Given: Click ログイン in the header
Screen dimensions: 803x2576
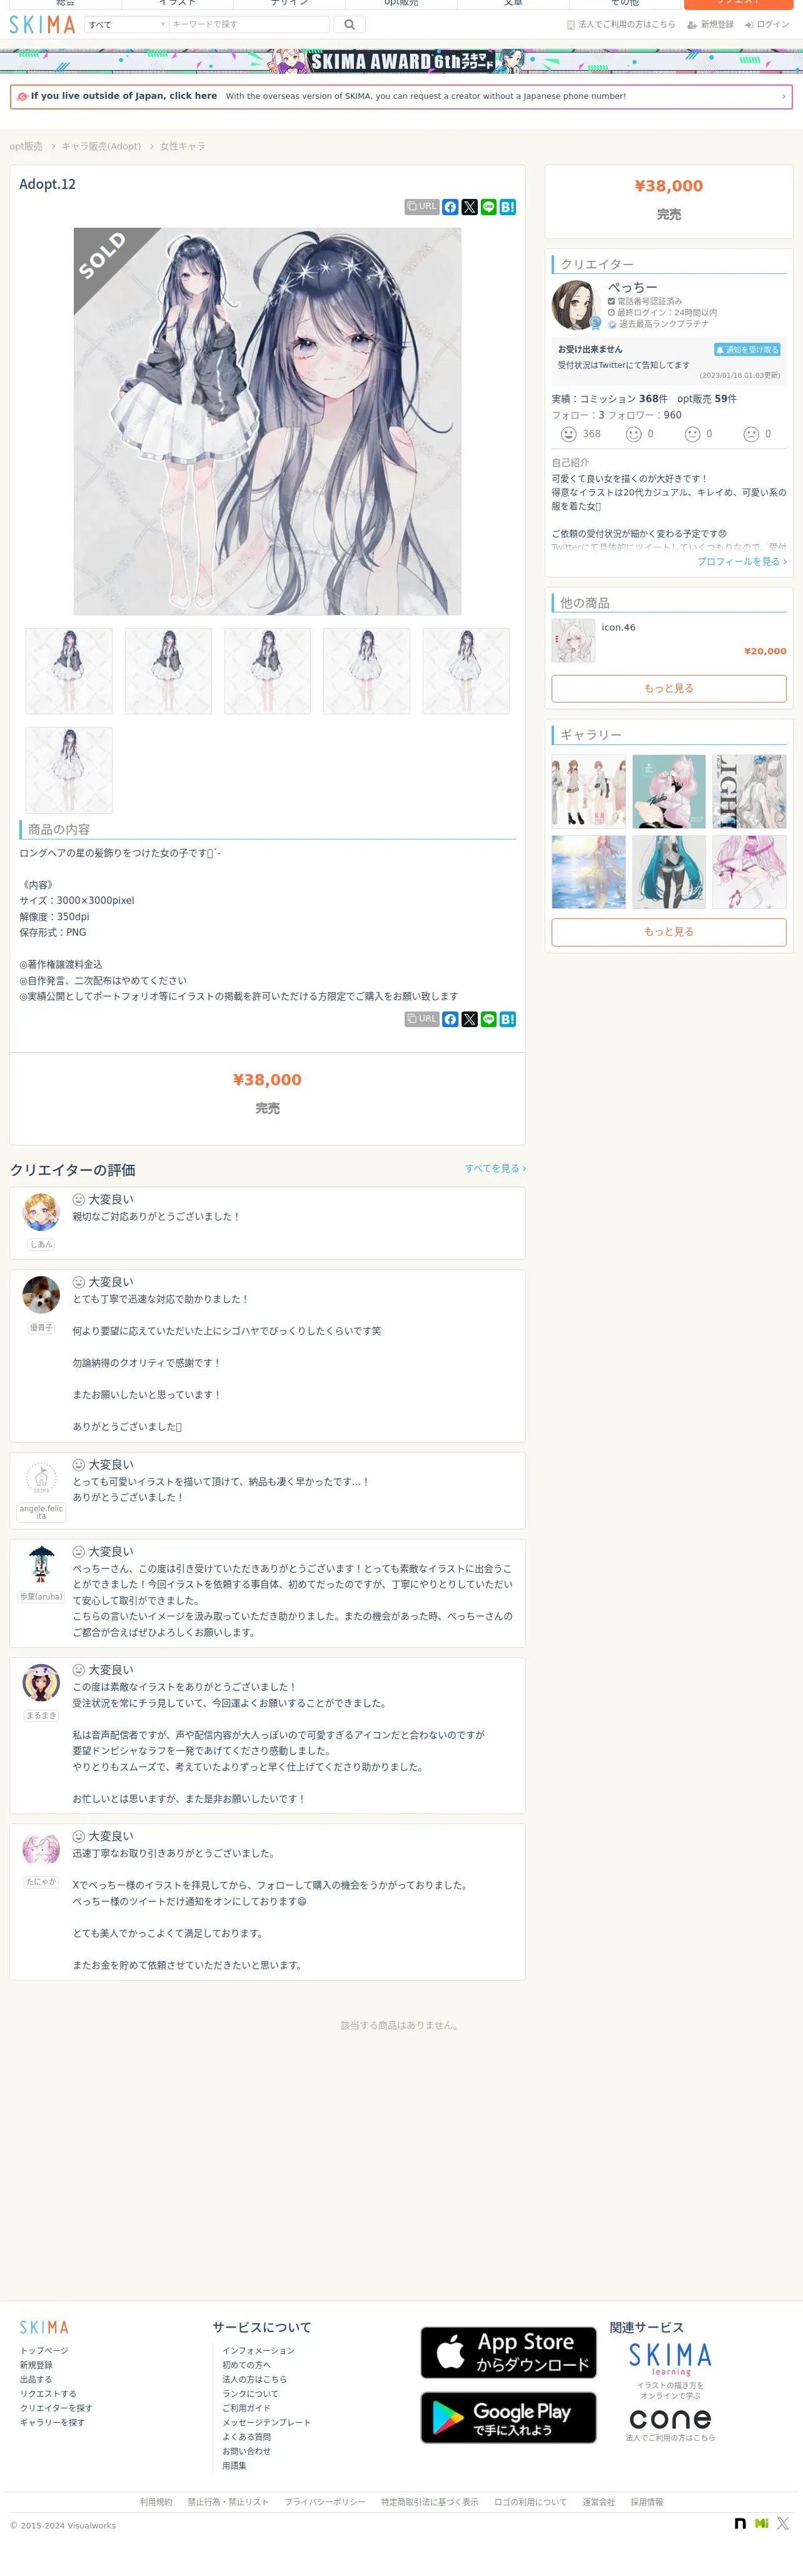Looking at the screenshot, I should tap(767, 25).
